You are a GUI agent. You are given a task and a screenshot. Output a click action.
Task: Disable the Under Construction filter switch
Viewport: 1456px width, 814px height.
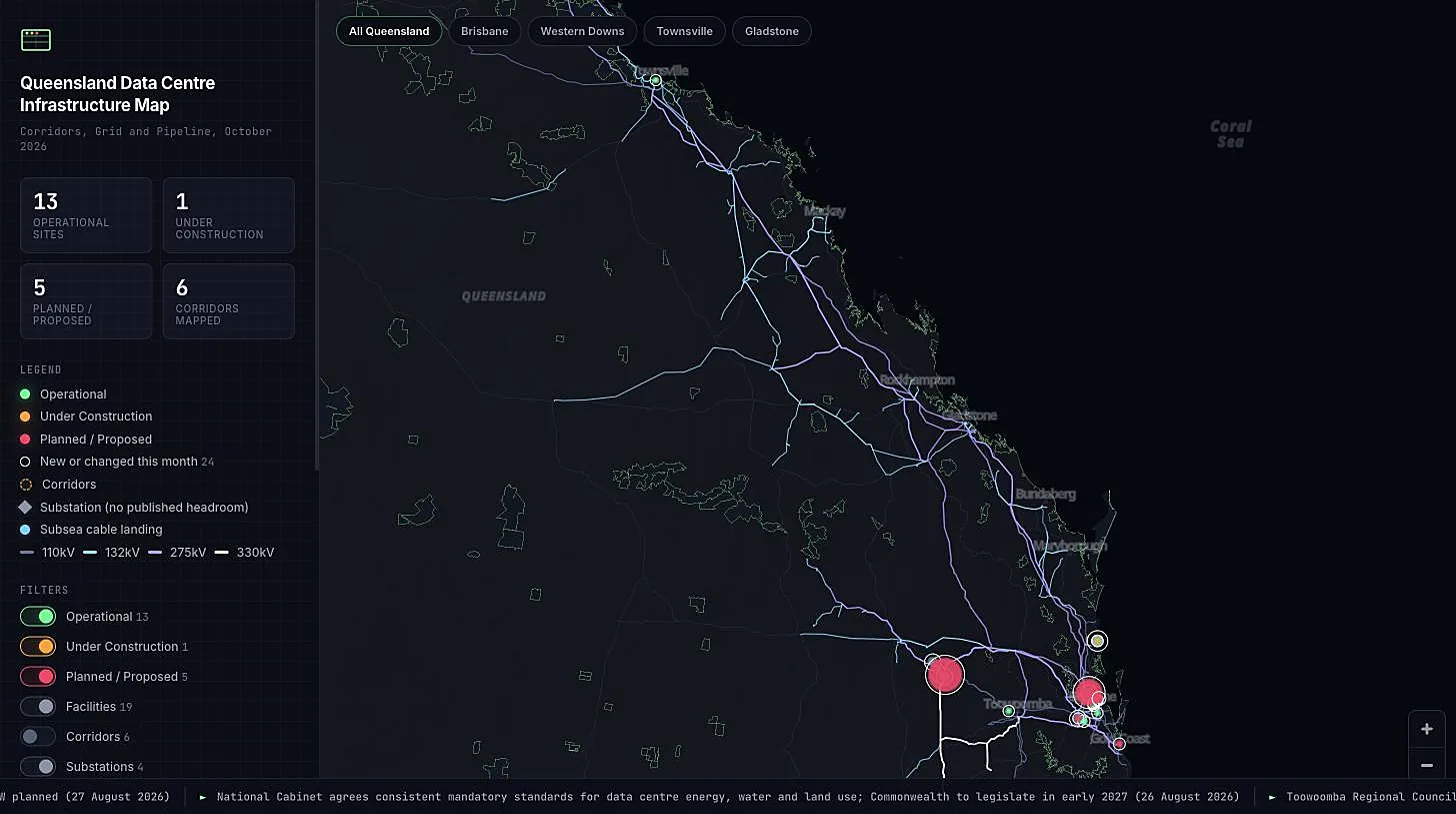point(38,646)
